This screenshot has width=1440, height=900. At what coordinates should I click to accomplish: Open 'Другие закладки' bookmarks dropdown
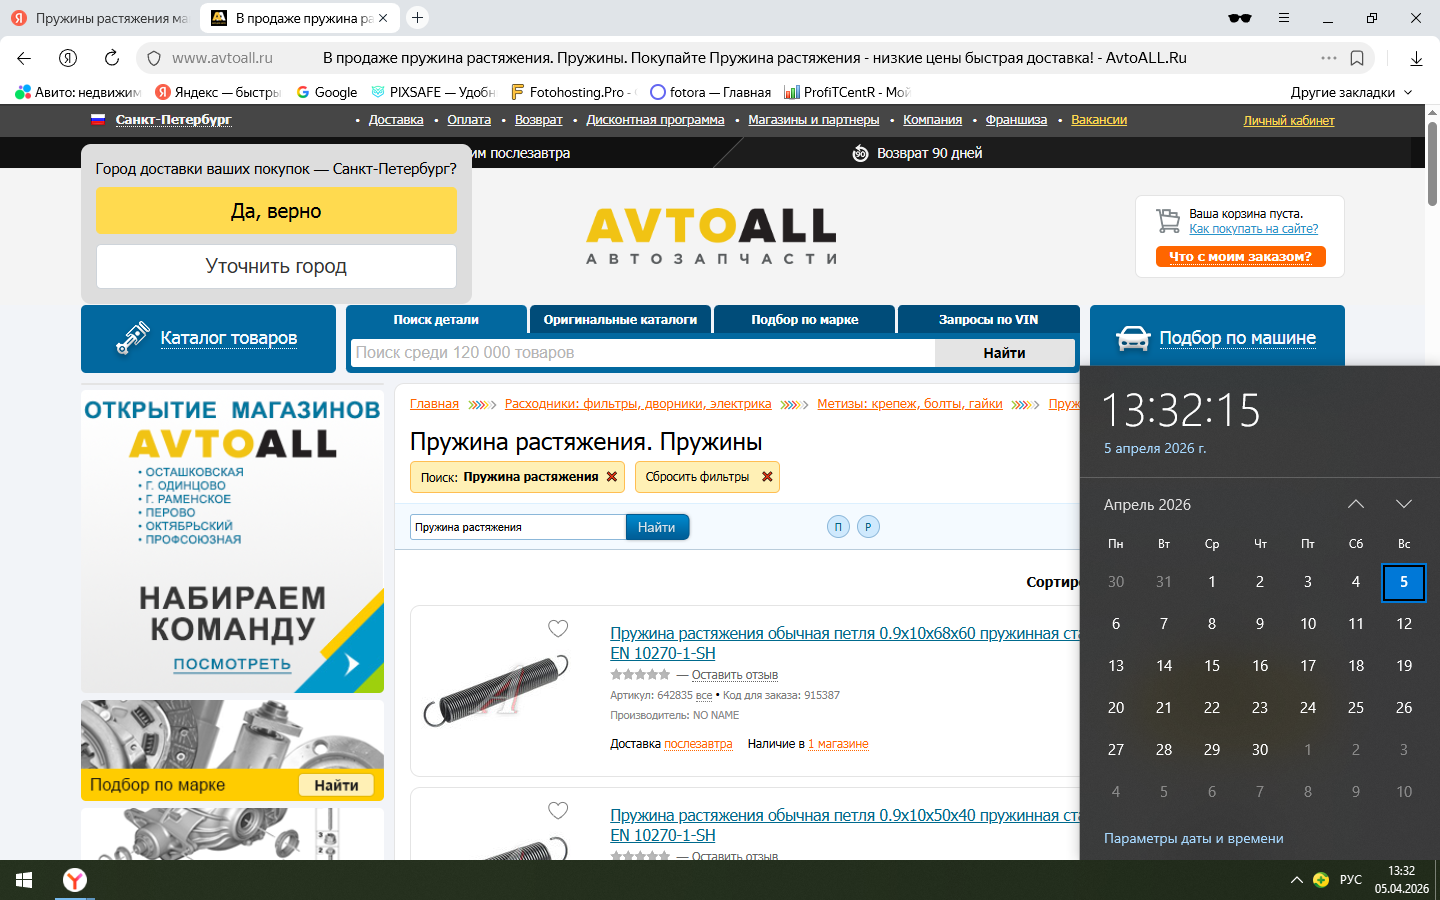[x=1351, y=92]
